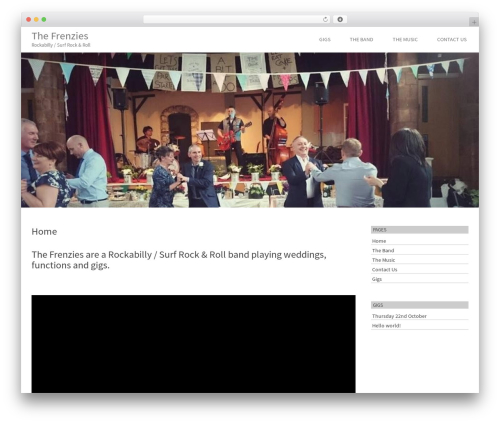
Task: Click the Home page heading
Action: (44, 232)
